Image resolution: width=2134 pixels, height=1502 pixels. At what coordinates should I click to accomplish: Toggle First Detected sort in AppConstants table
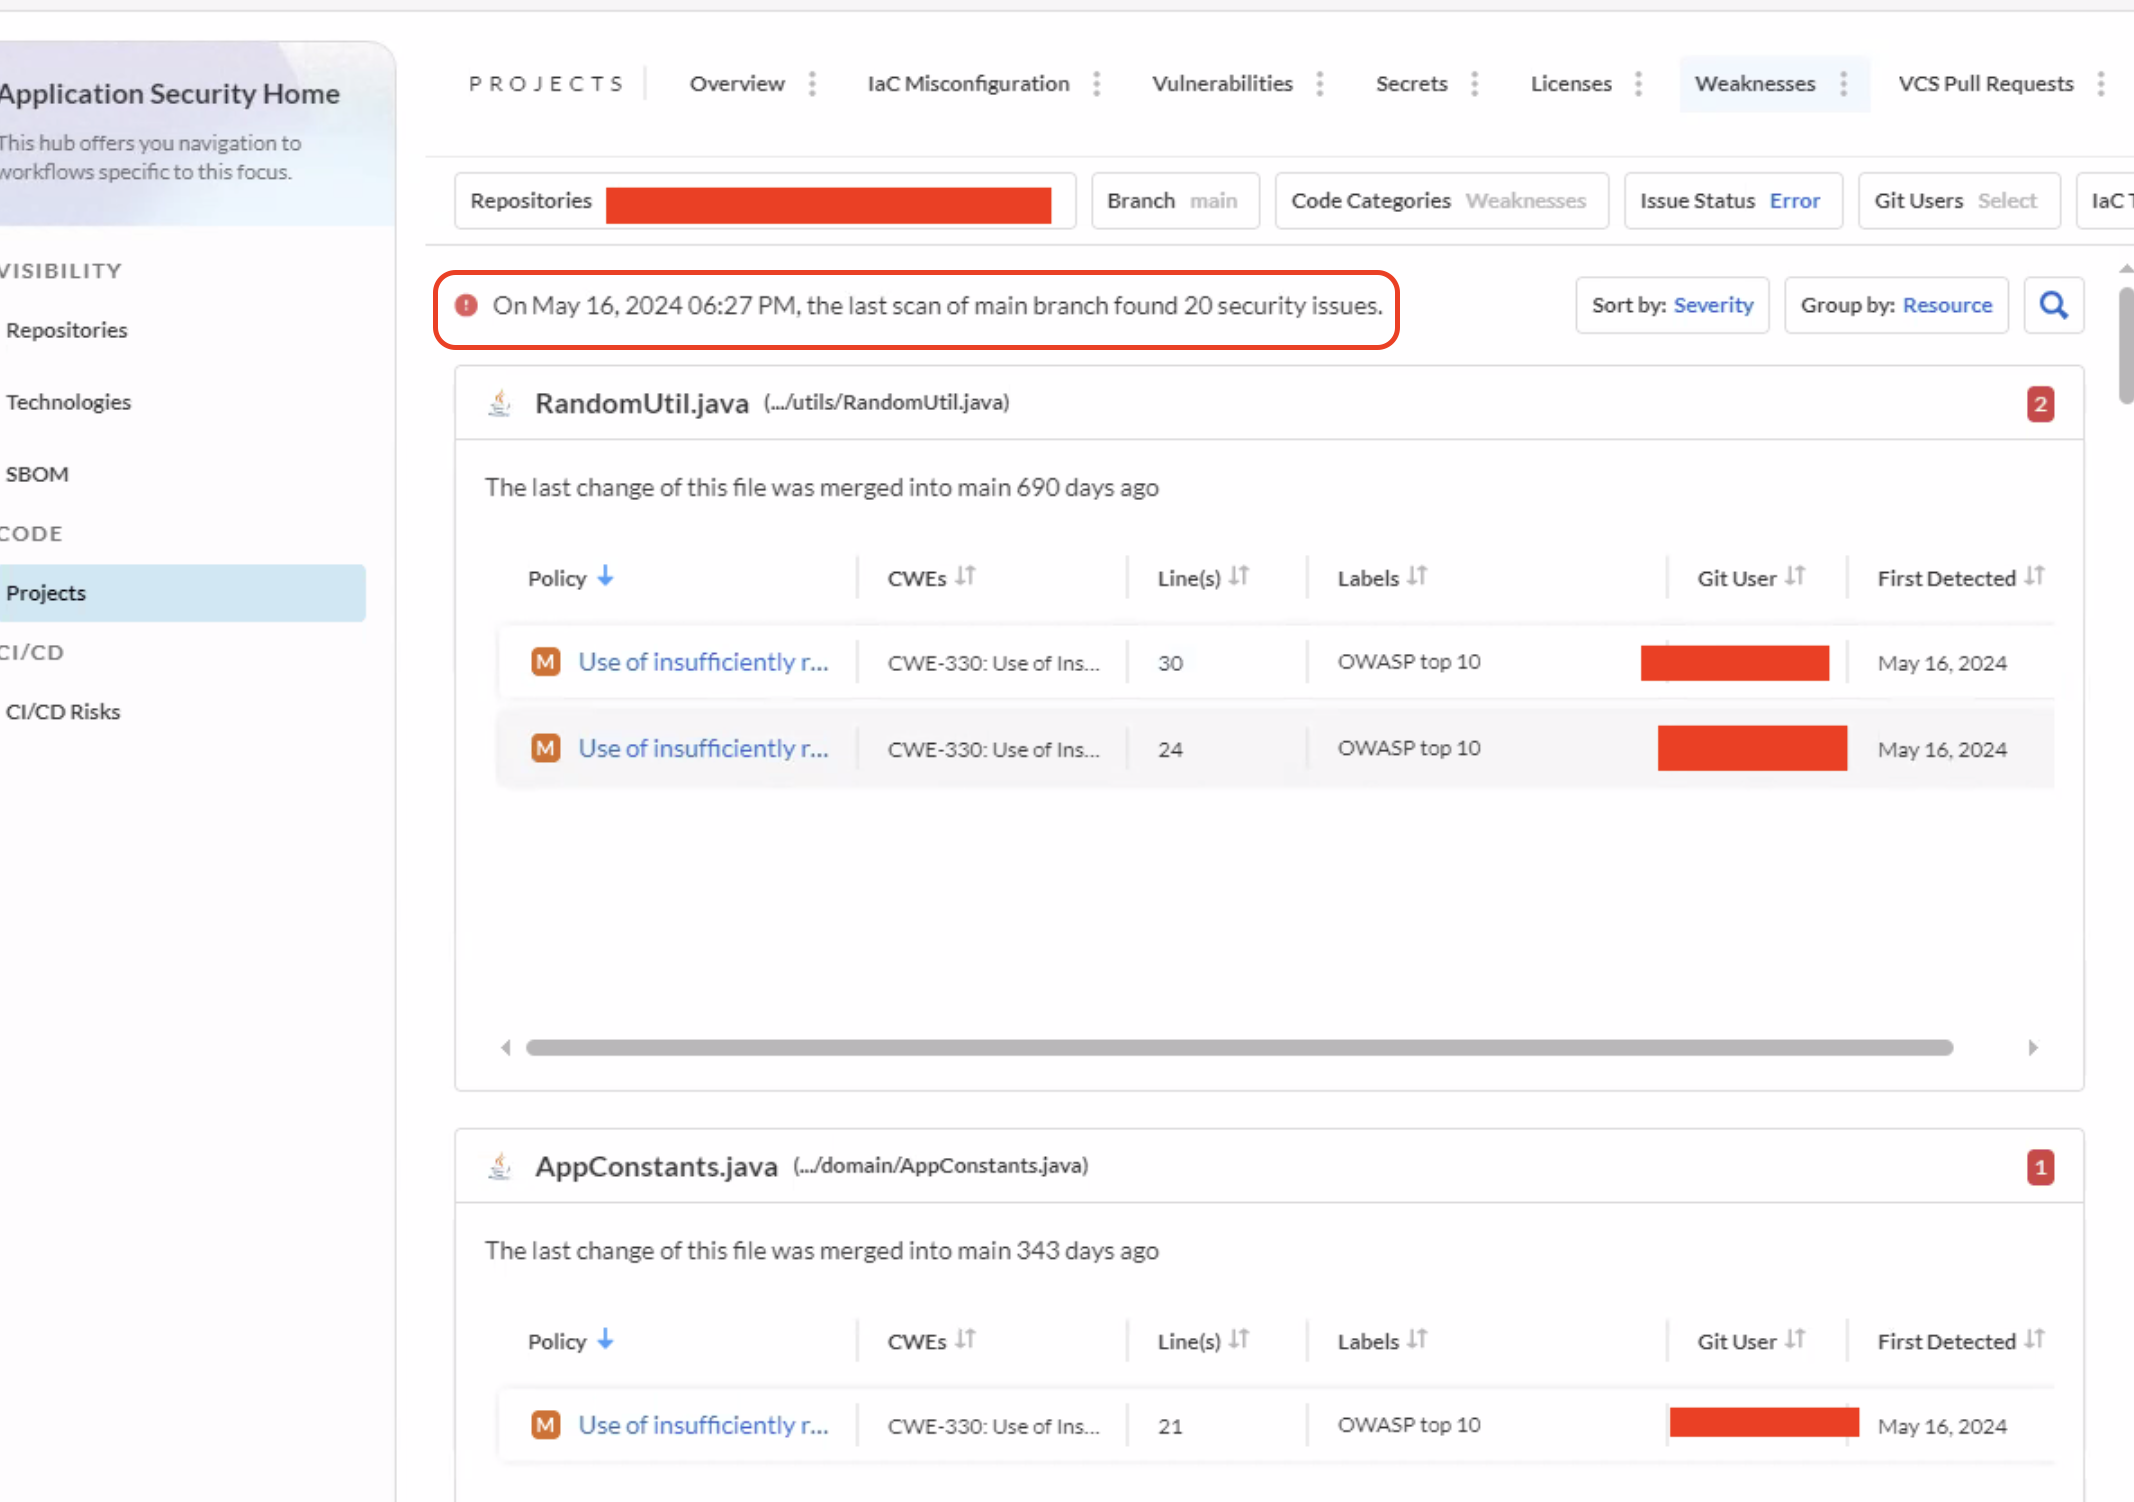click(2034, 1340)
